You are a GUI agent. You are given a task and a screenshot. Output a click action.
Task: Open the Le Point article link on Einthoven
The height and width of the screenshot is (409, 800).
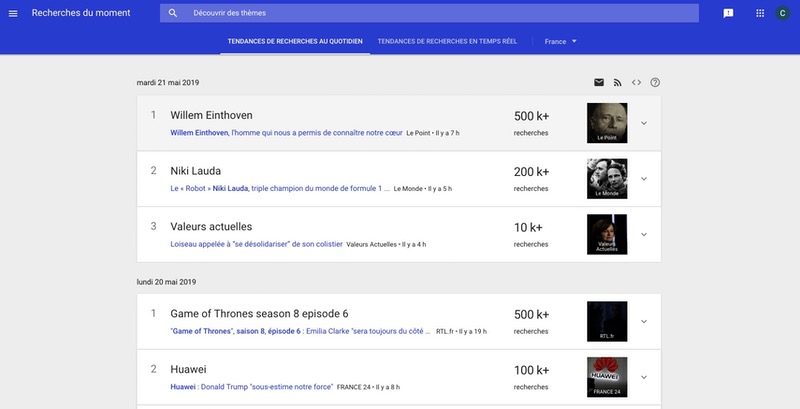point(286,133)
